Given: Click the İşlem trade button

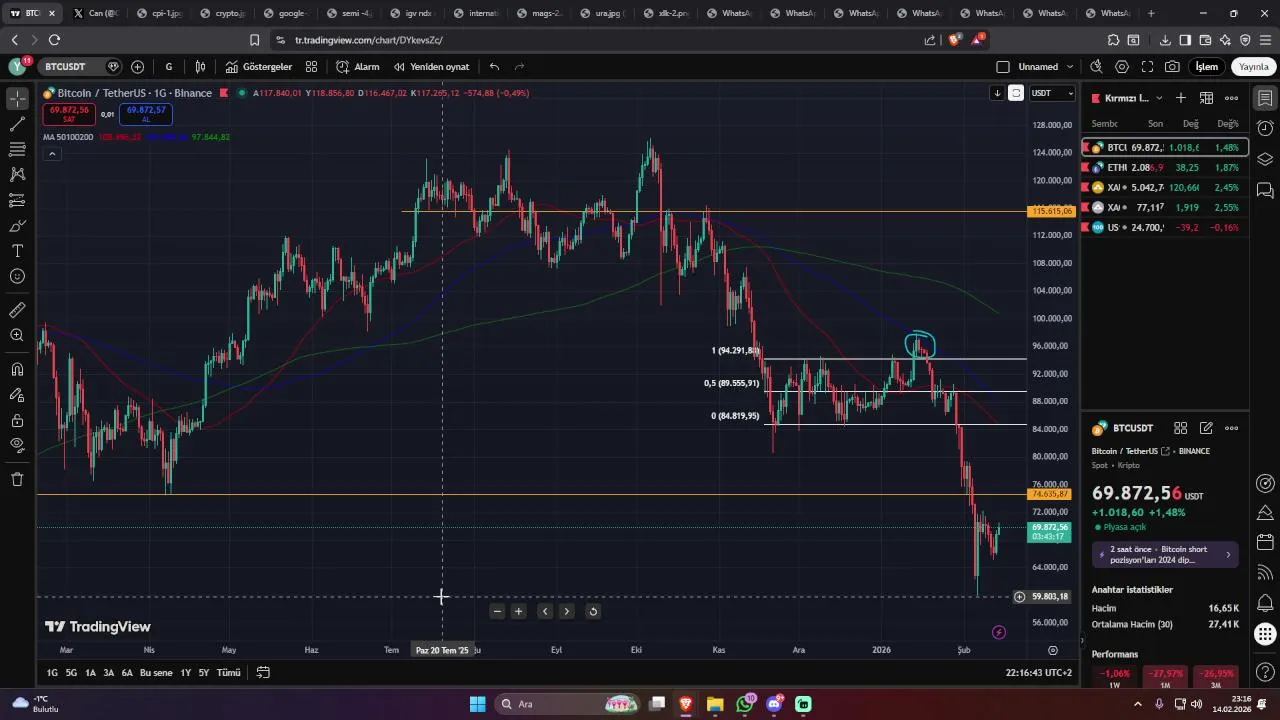Looking at the screenshot, I should (1207, 67).
